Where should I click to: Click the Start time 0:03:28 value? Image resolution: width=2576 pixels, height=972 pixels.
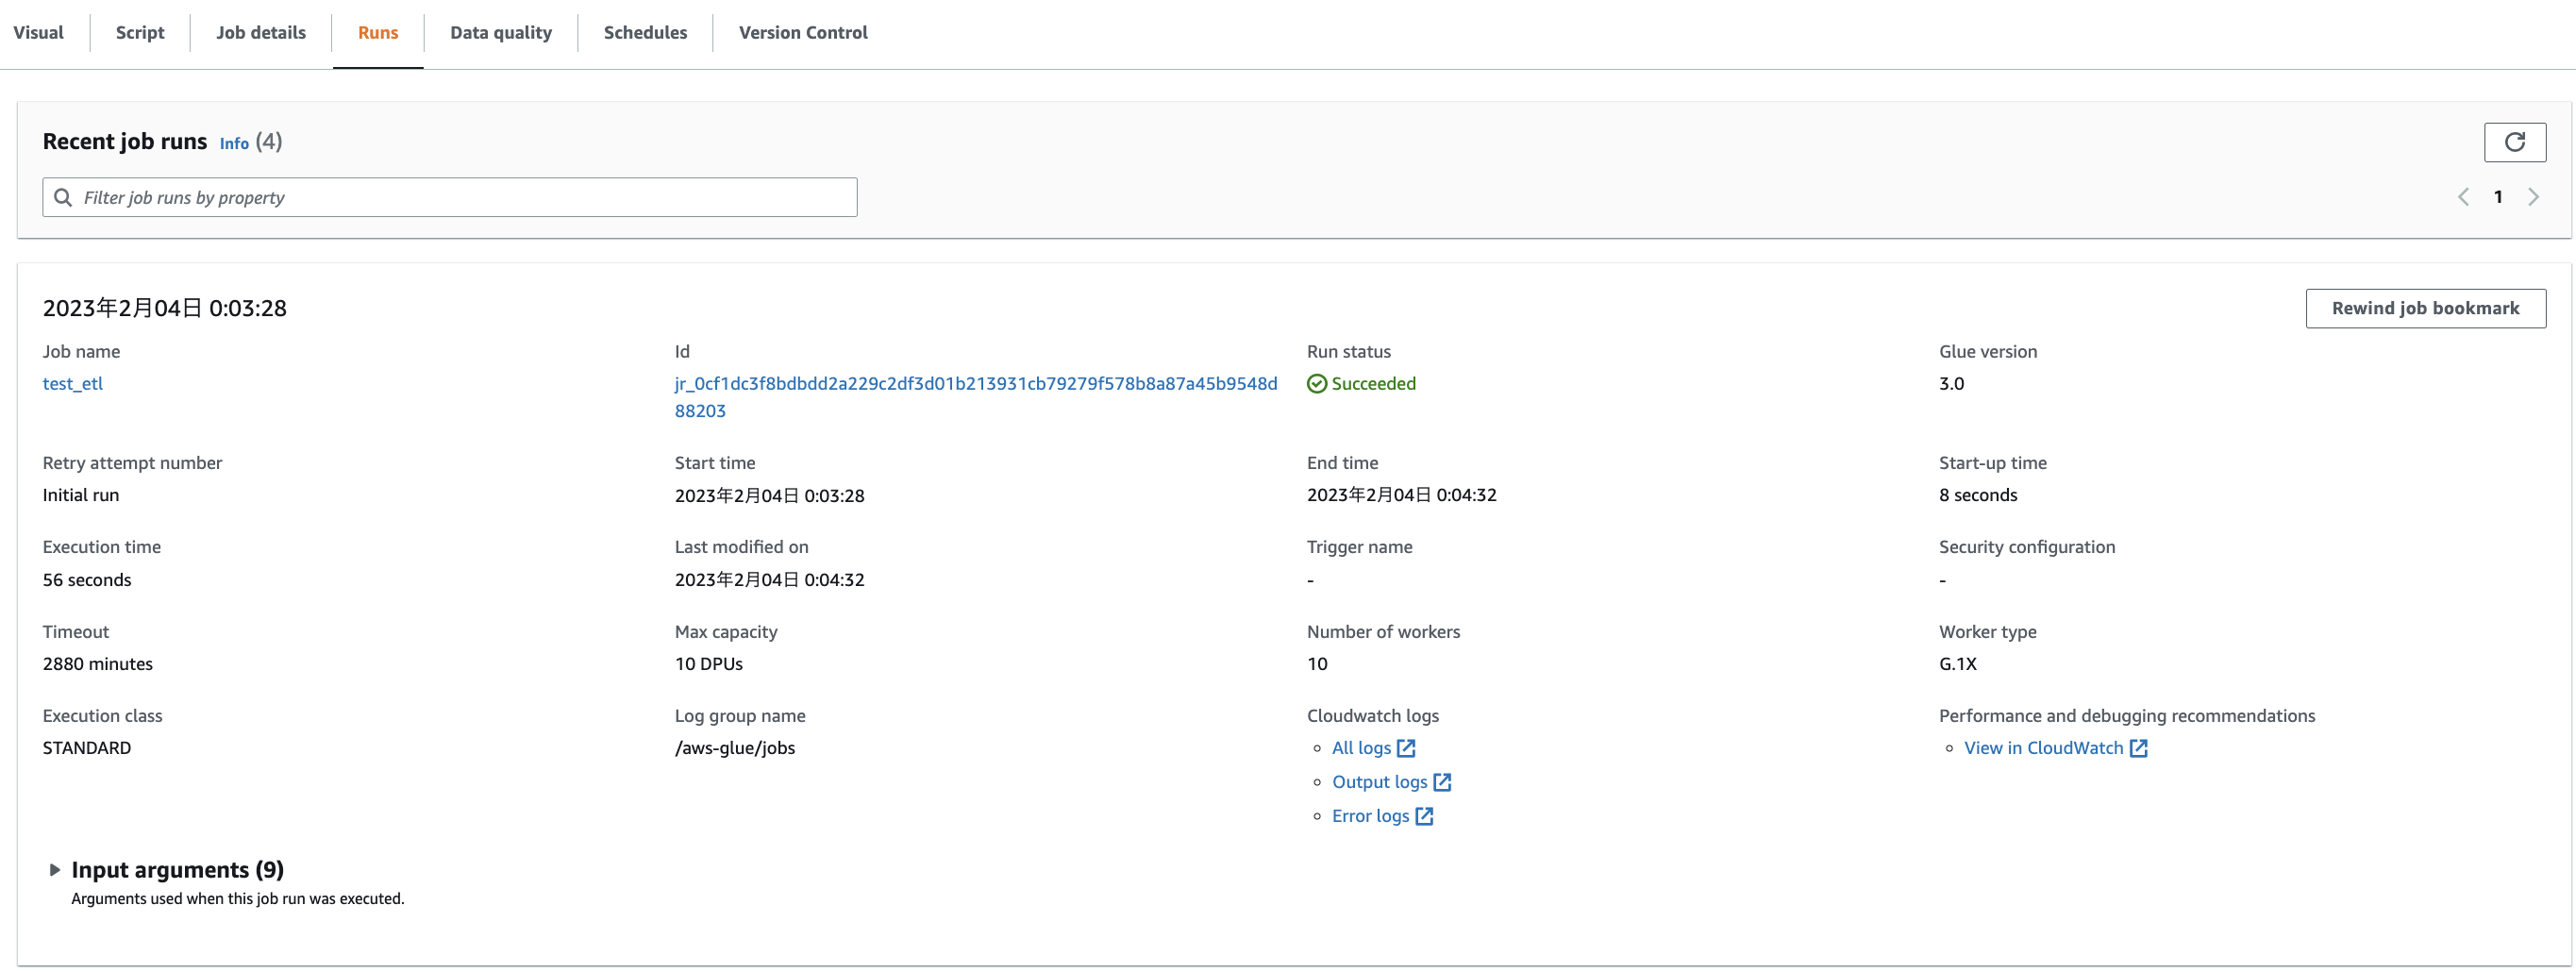coord(769,495)
